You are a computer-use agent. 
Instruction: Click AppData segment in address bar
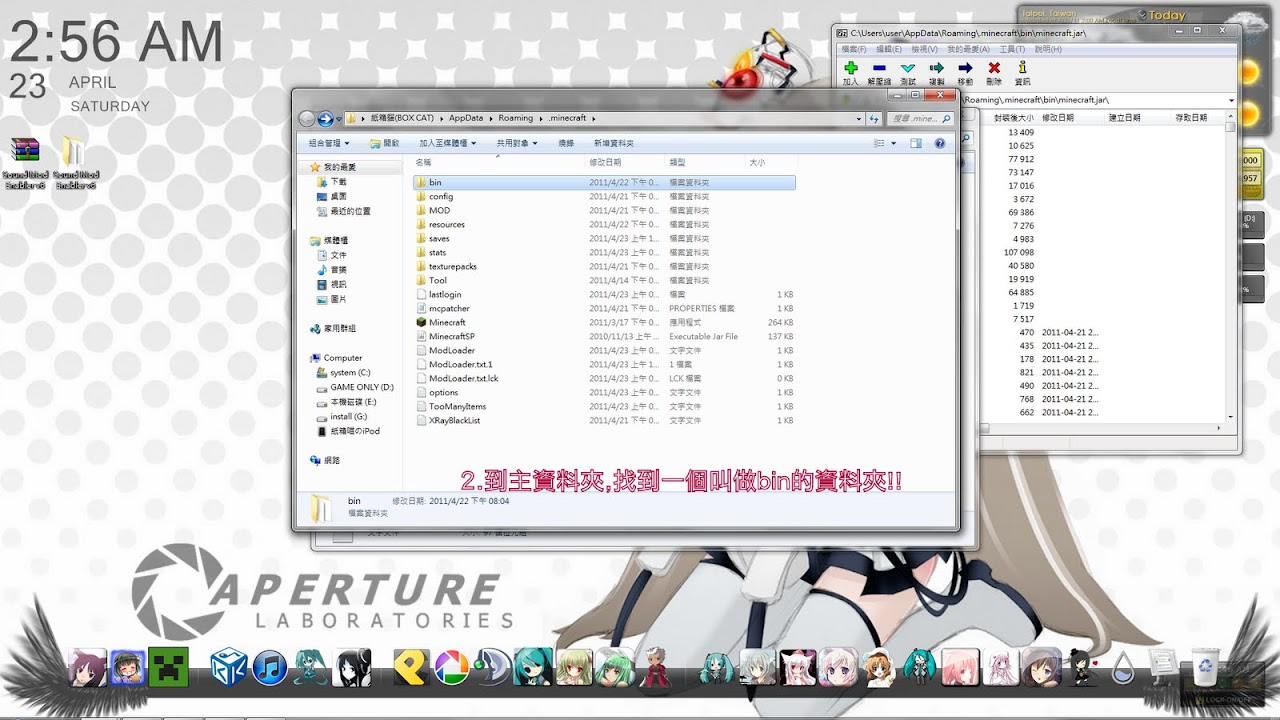[466, 118]
